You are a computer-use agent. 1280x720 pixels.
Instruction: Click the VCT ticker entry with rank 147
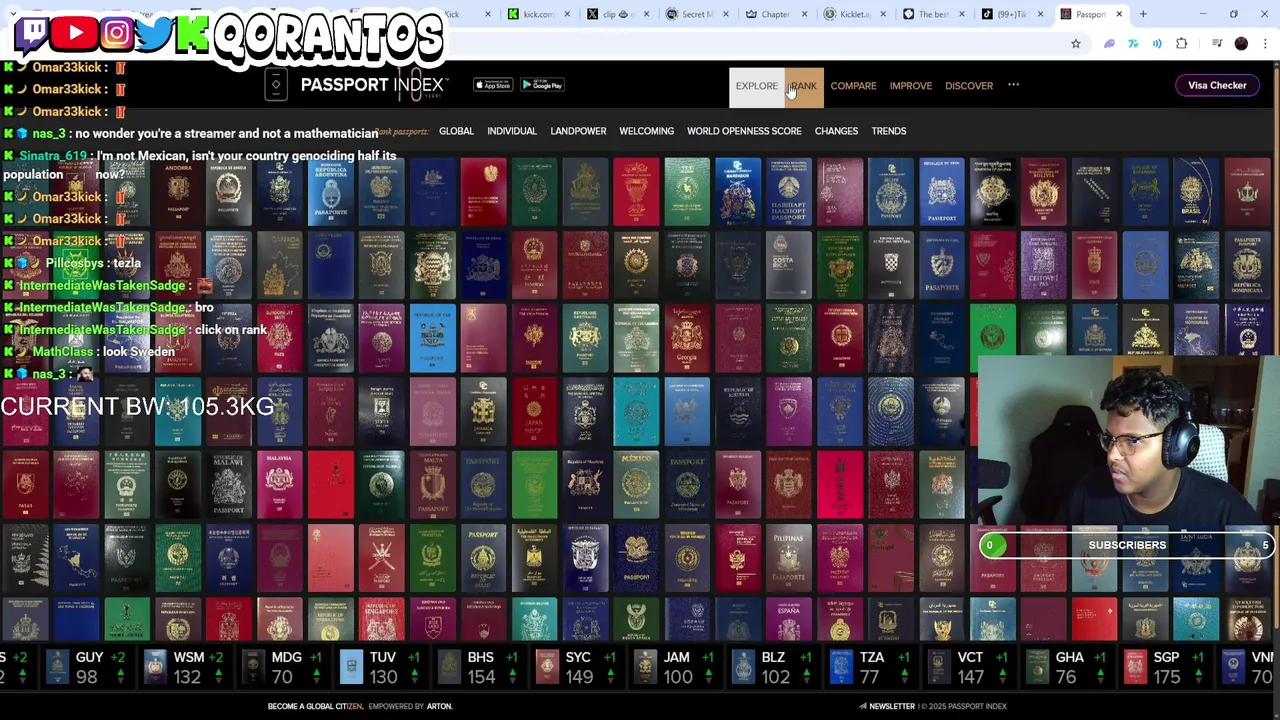click(968, 667)
